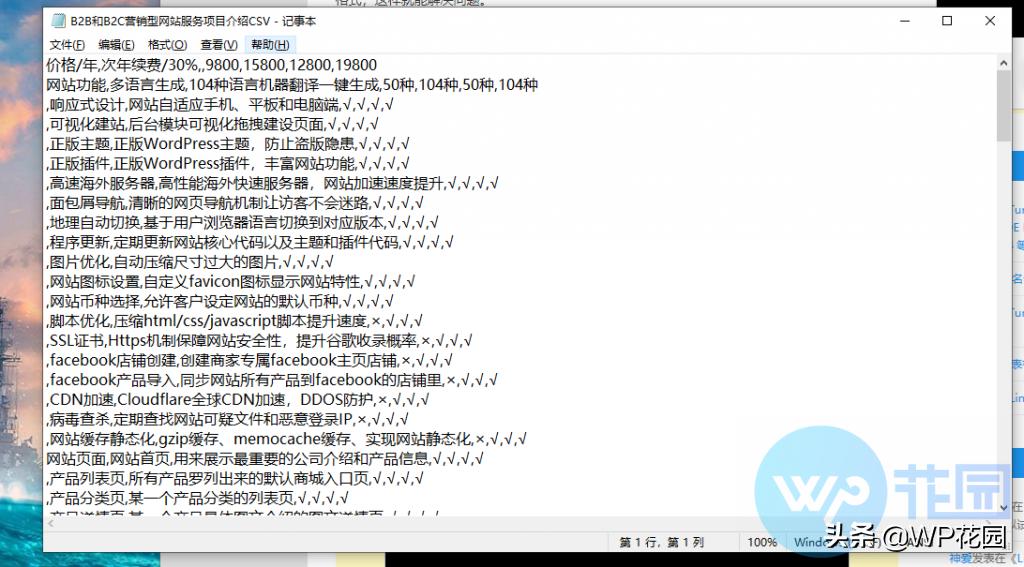
Task: Click the vertical scrollbar up arrow
Action: point(1004,63)
